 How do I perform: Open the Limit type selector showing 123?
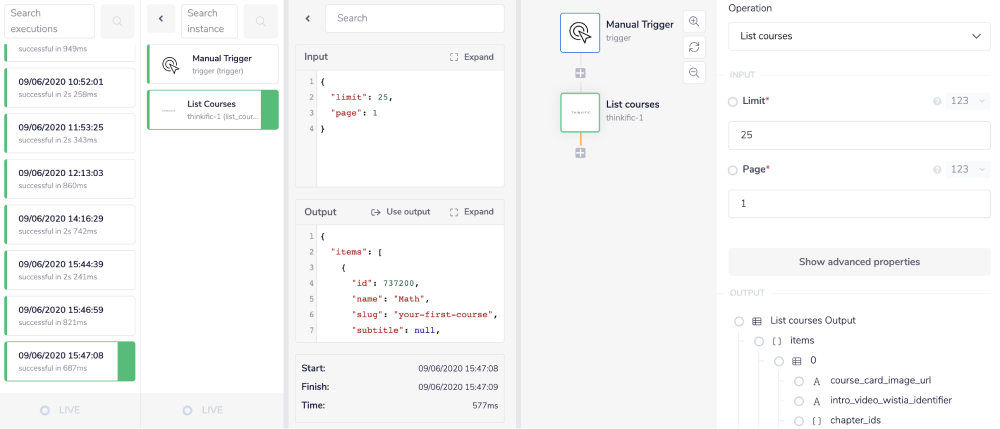[968, 101]
